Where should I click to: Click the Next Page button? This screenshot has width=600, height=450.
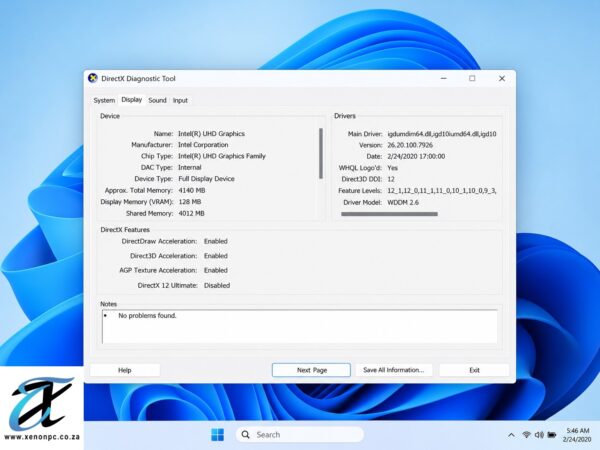(x=311, y=370)
